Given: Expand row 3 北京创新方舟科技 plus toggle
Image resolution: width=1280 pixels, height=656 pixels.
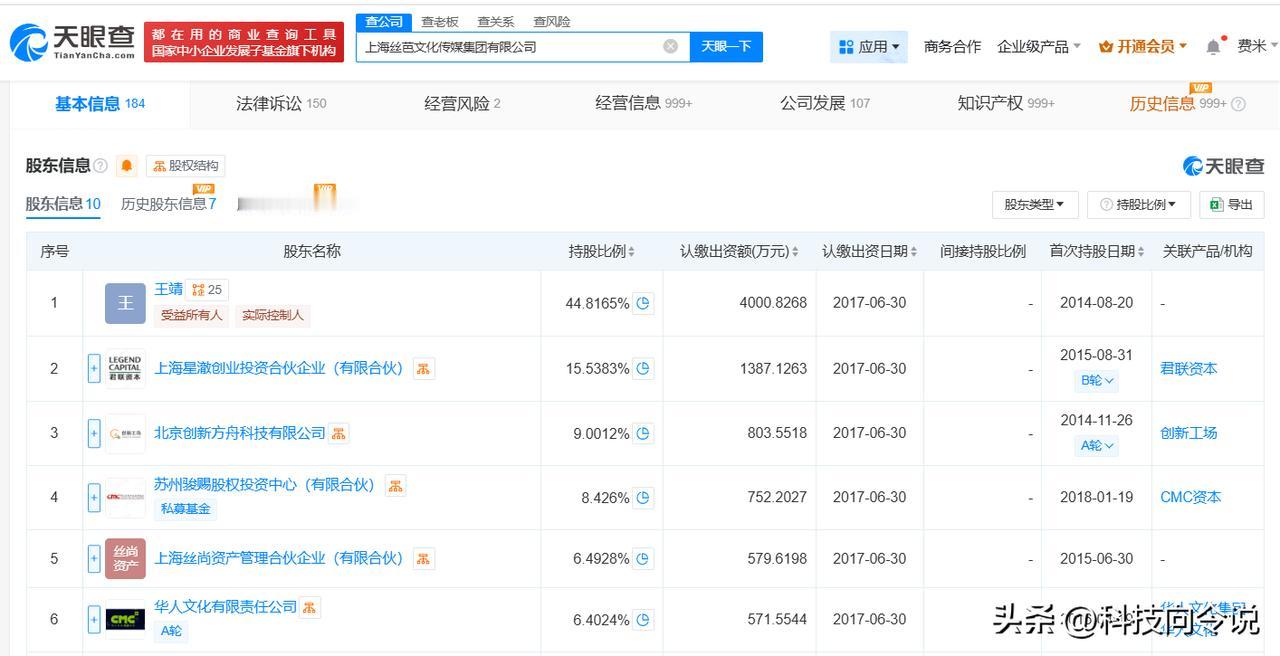Looking at the screenshot, I should [x=94, y=433].
